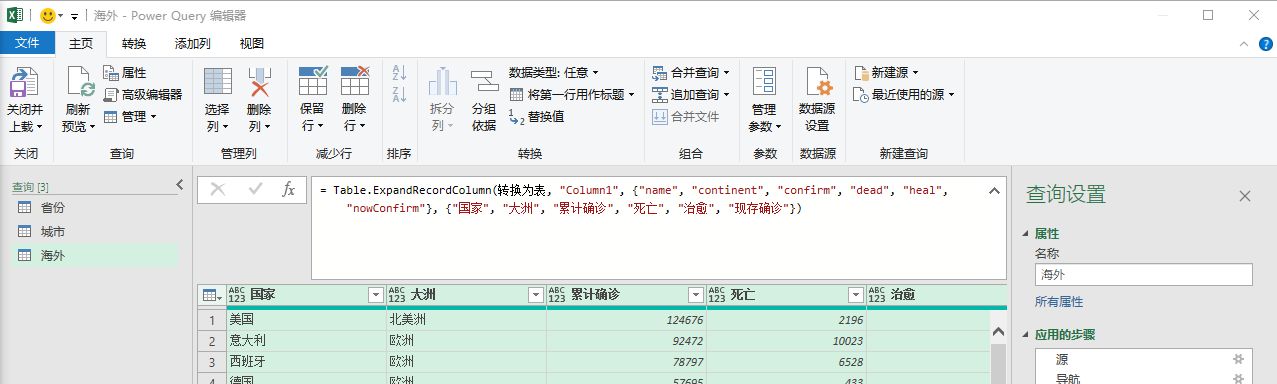This screenshot has width=1277, height=384.
Task: Click Use First Row as Headers (将第一行用作标题)
Action: click(573, 94)
